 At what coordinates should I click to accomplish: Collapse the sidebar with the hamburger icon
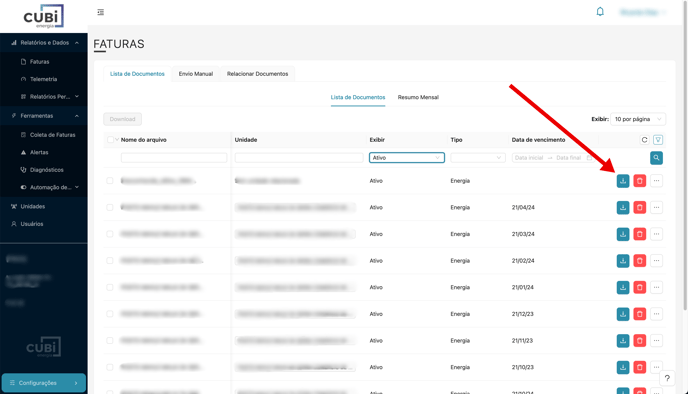point(100,12)
